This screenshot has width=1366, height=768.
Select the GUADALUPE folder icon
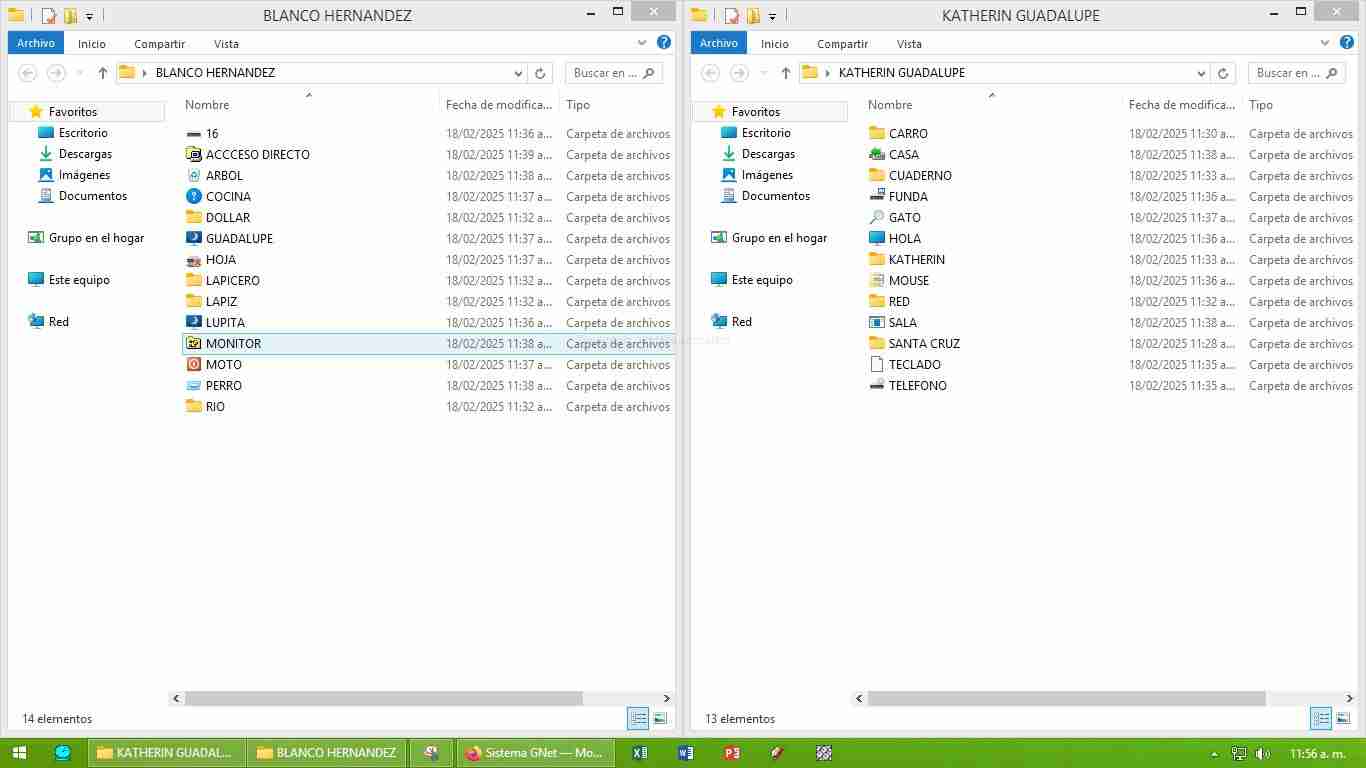[194, 239]
